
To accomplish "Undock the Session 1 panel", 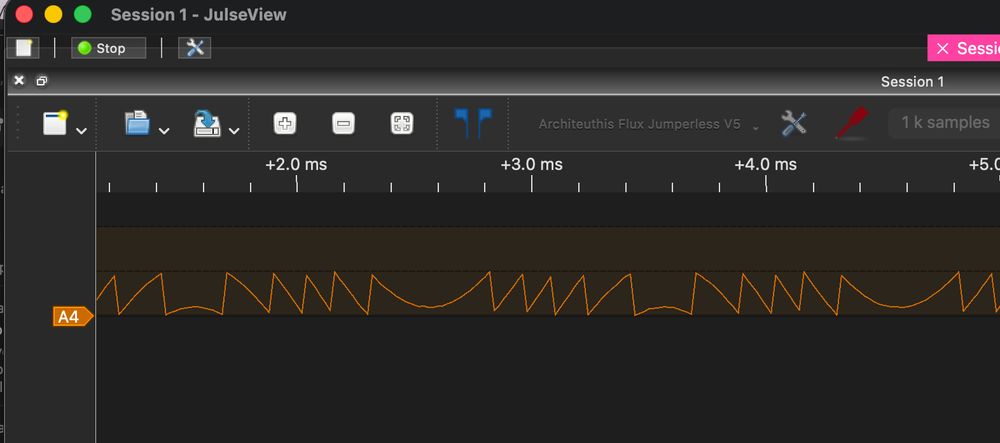I will (41, 81).
